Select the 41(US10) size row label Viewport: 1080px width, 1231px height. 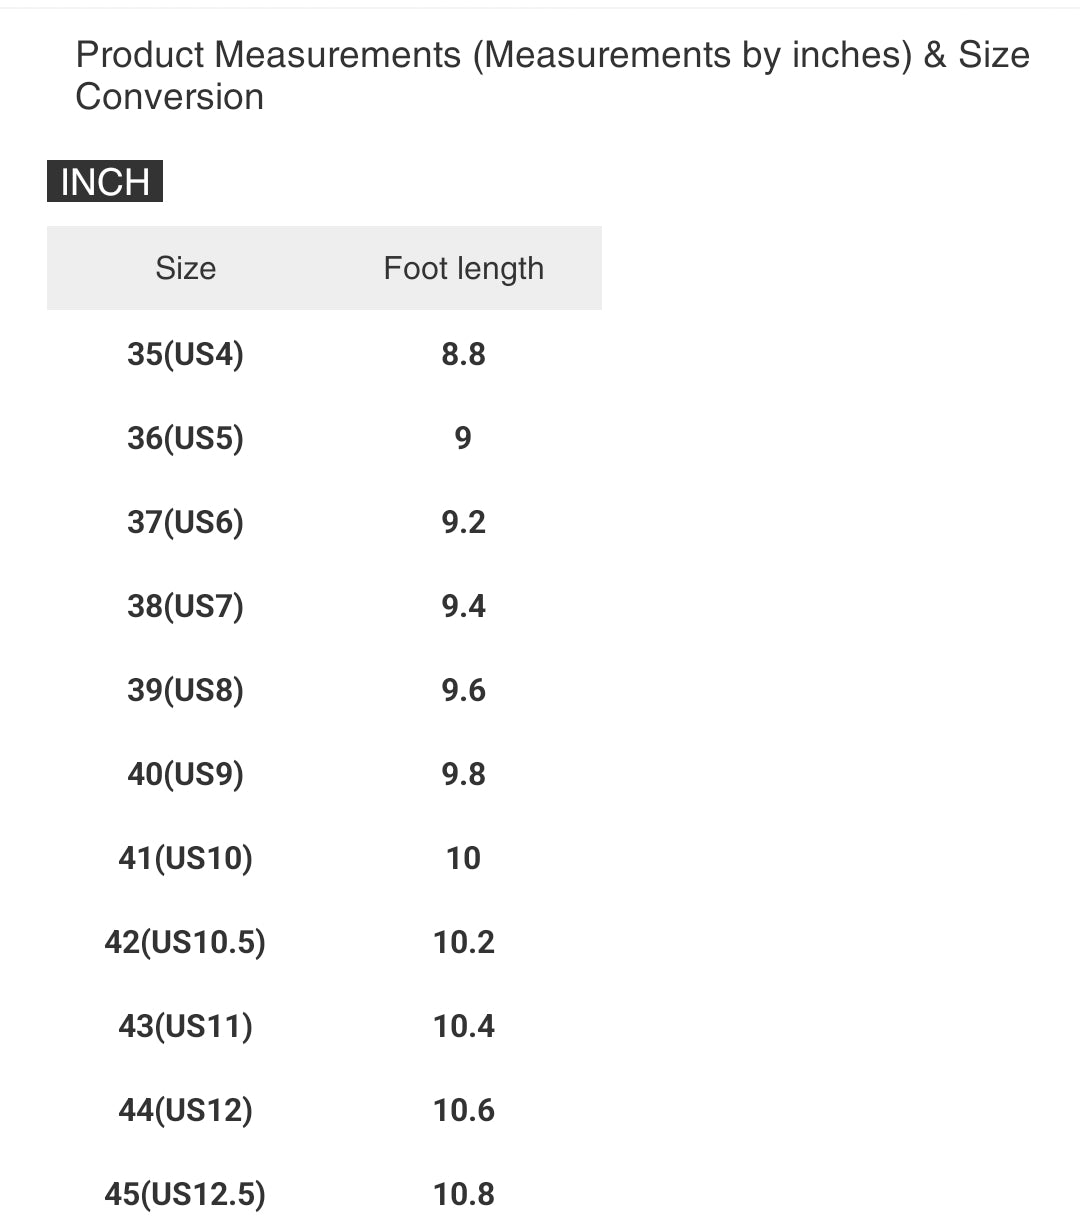185,858
